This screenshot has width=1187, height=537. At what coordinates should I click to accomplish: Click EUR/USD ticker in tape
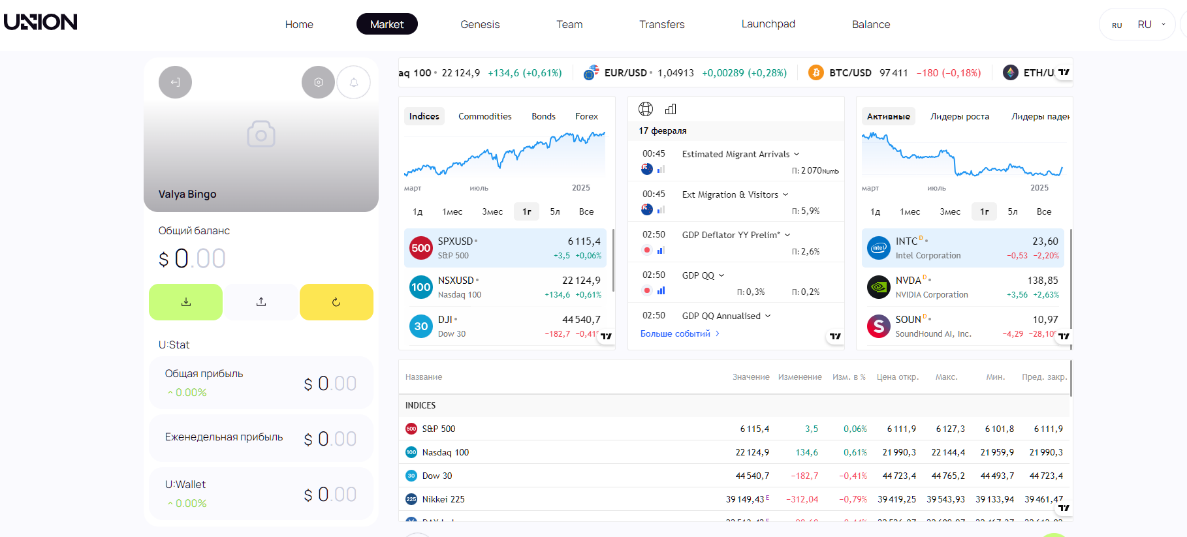(686, 73)
